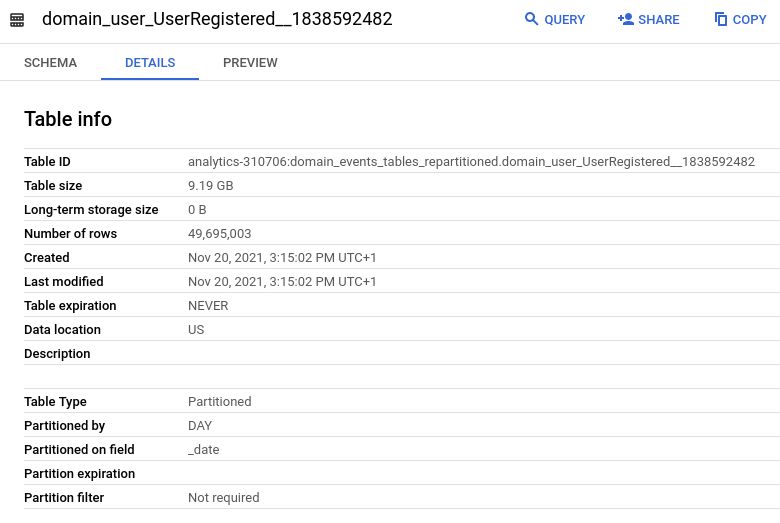Screen dimensions: 780x523
Task: Click the Last modified label
Action: click(x=64, y=282)
